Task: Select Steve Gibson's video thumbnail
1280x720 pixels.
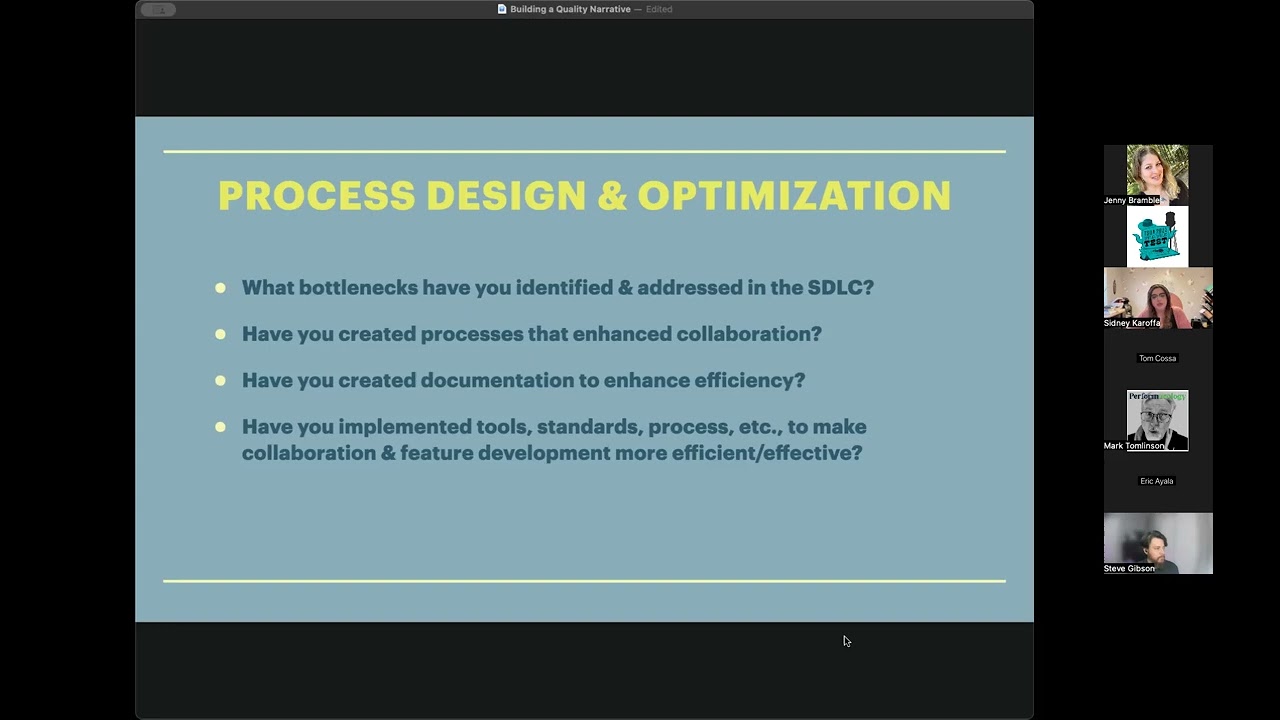Action: coord(1158,543)
